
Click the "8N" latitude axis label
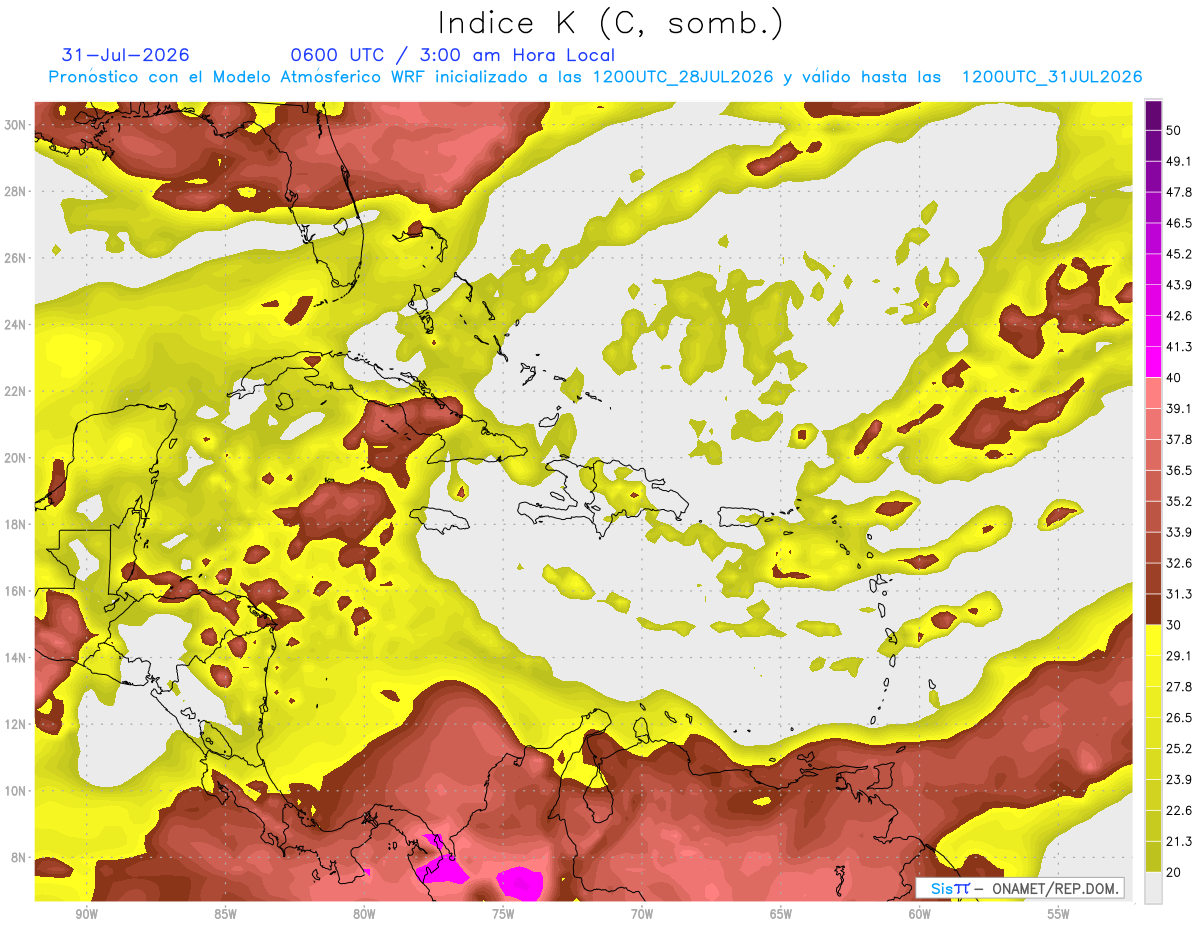point(20,858)
